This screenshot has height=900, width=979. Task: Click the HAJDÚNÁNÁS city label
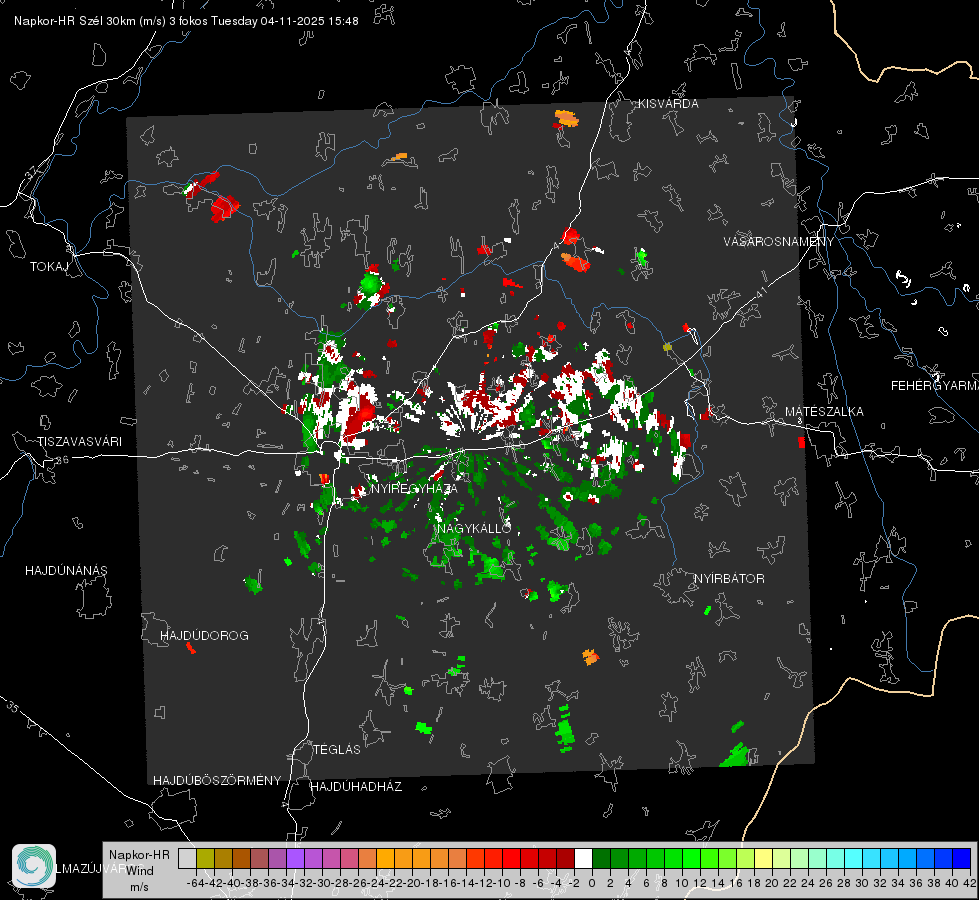pyautogui.click(x=66, y=571)
